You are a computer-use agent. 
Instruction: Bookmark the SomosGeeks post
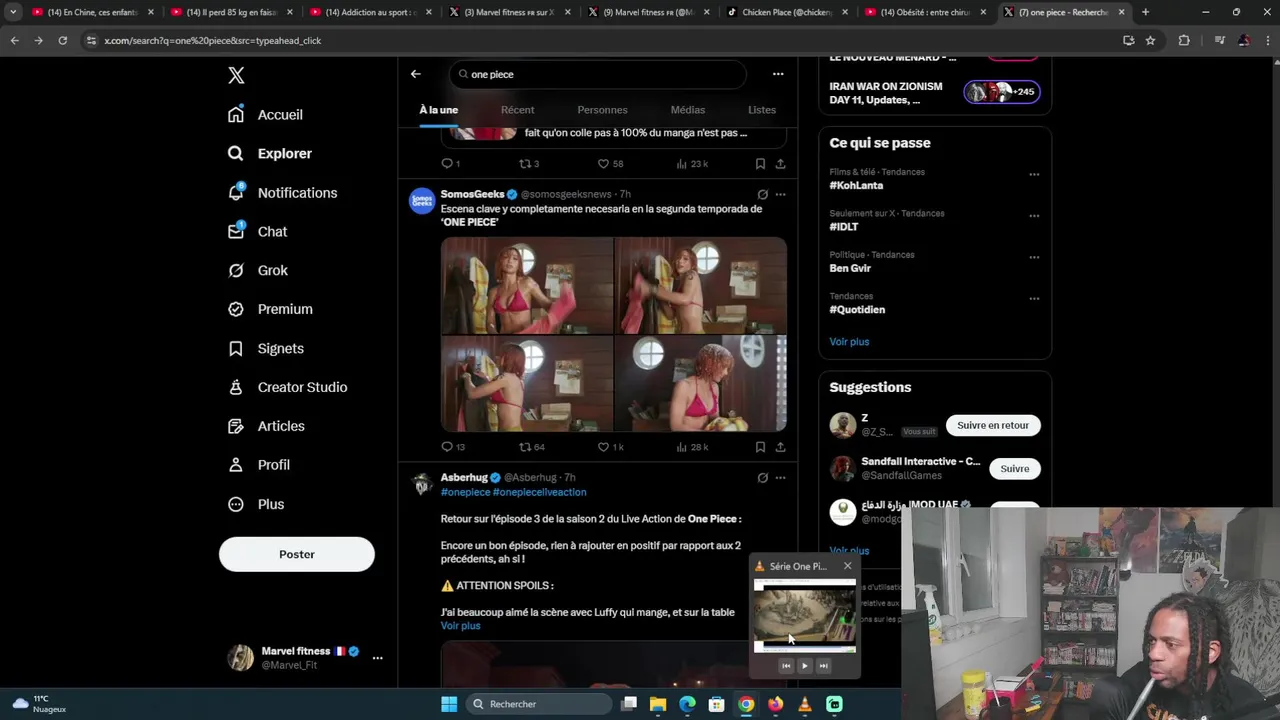[760, 447]
